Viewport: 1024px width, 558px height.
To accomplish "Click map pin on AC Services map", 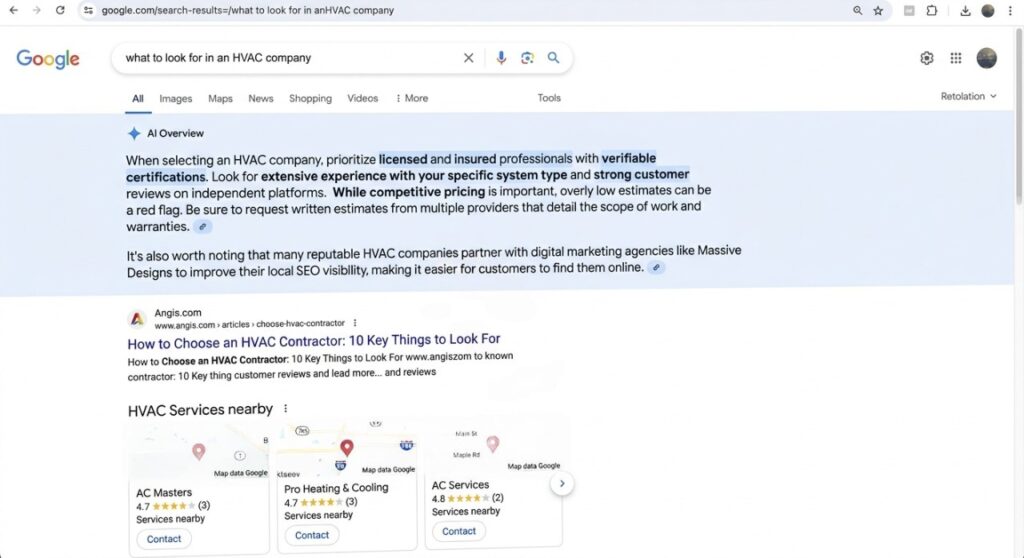I will 493,444.
